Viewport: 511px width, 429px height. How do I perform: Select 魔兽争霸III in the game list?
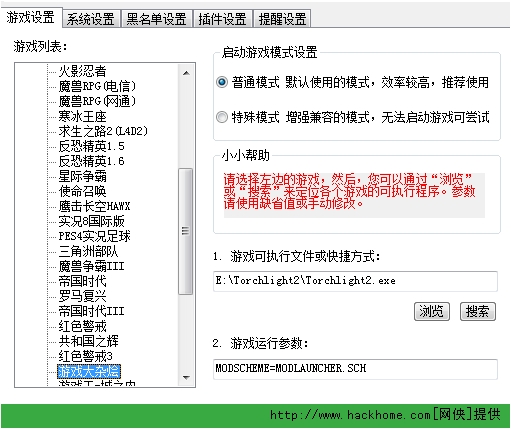tap(91, 266)
